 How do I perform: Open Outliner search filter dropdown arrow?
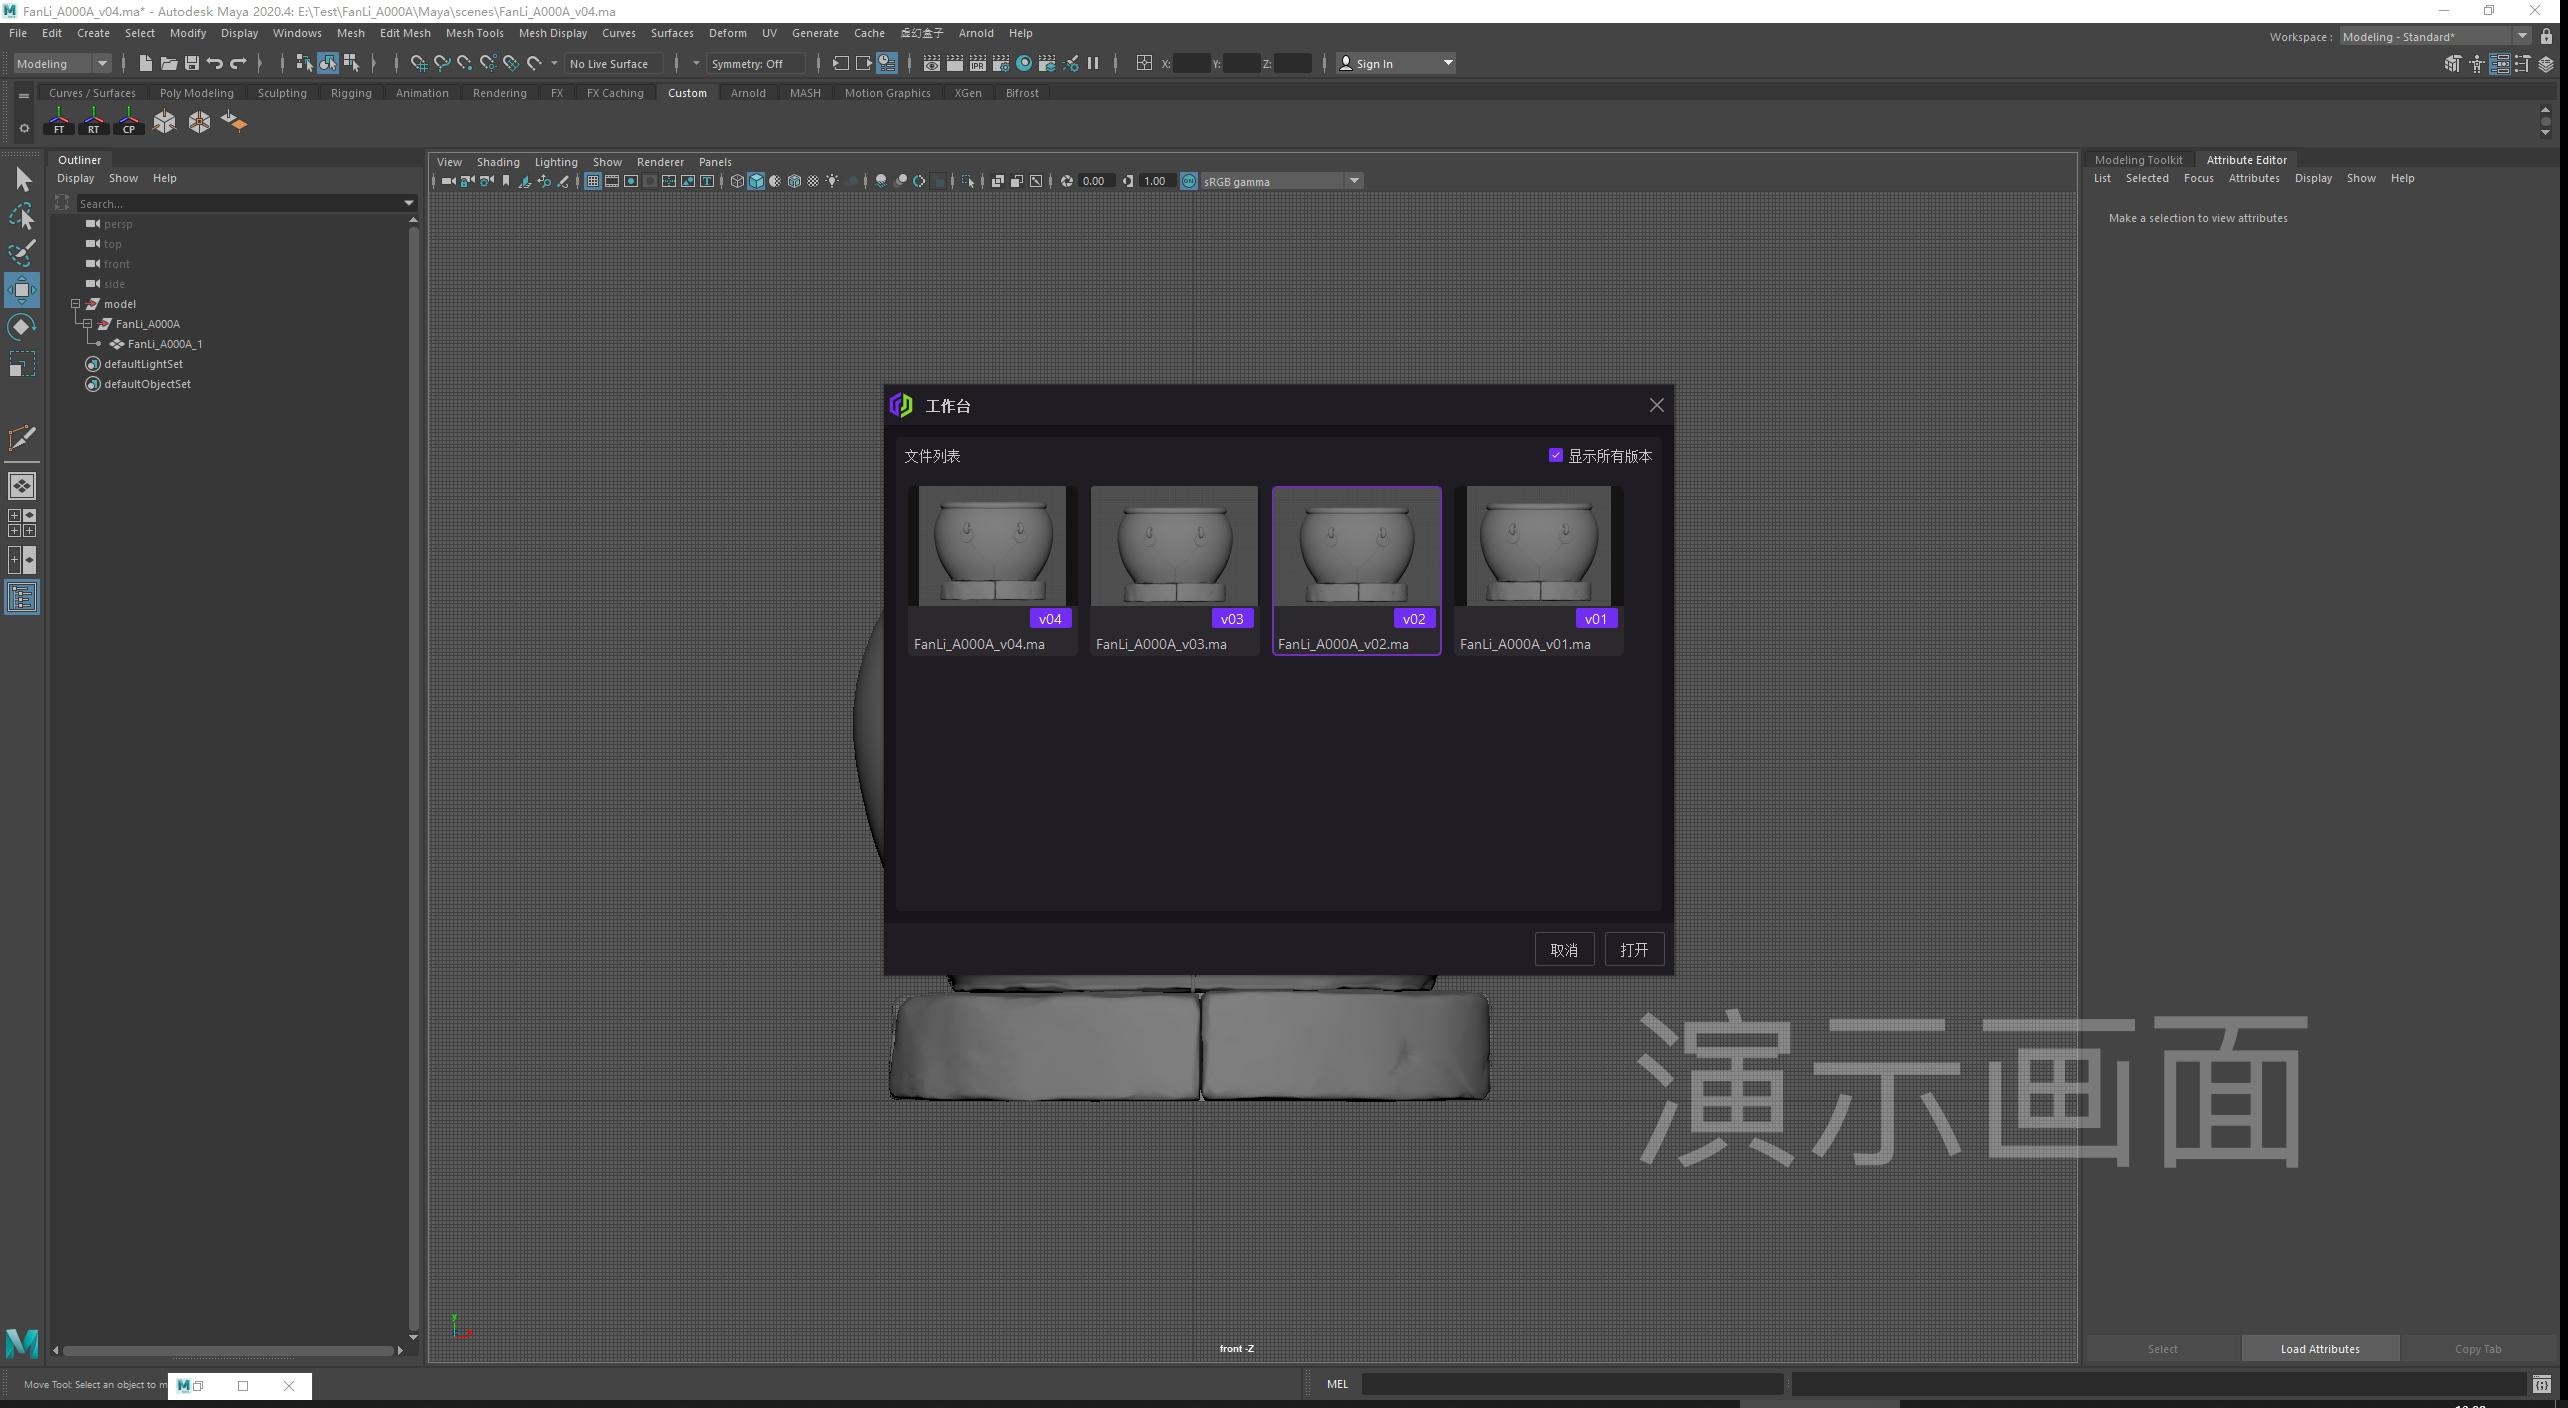click(x=408, y=203)
